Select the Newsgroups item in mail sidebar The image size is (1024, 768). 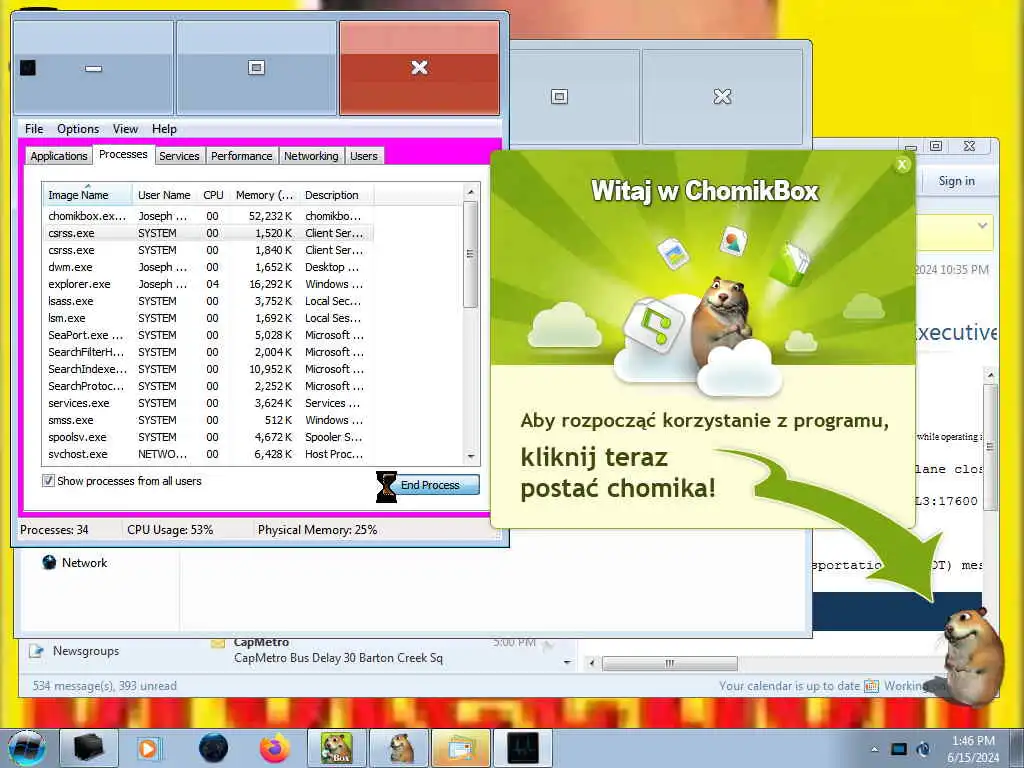[86, 650]
